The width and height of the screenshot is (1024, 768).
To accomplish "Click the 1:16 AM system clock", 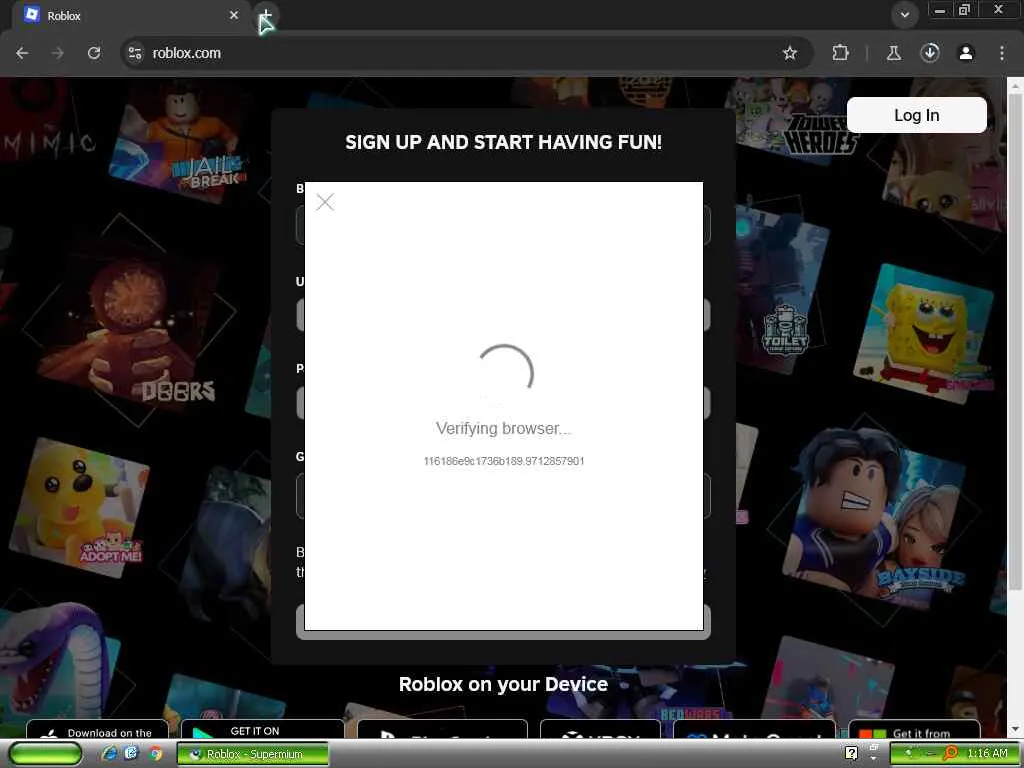I will click(x=987, y=754).
